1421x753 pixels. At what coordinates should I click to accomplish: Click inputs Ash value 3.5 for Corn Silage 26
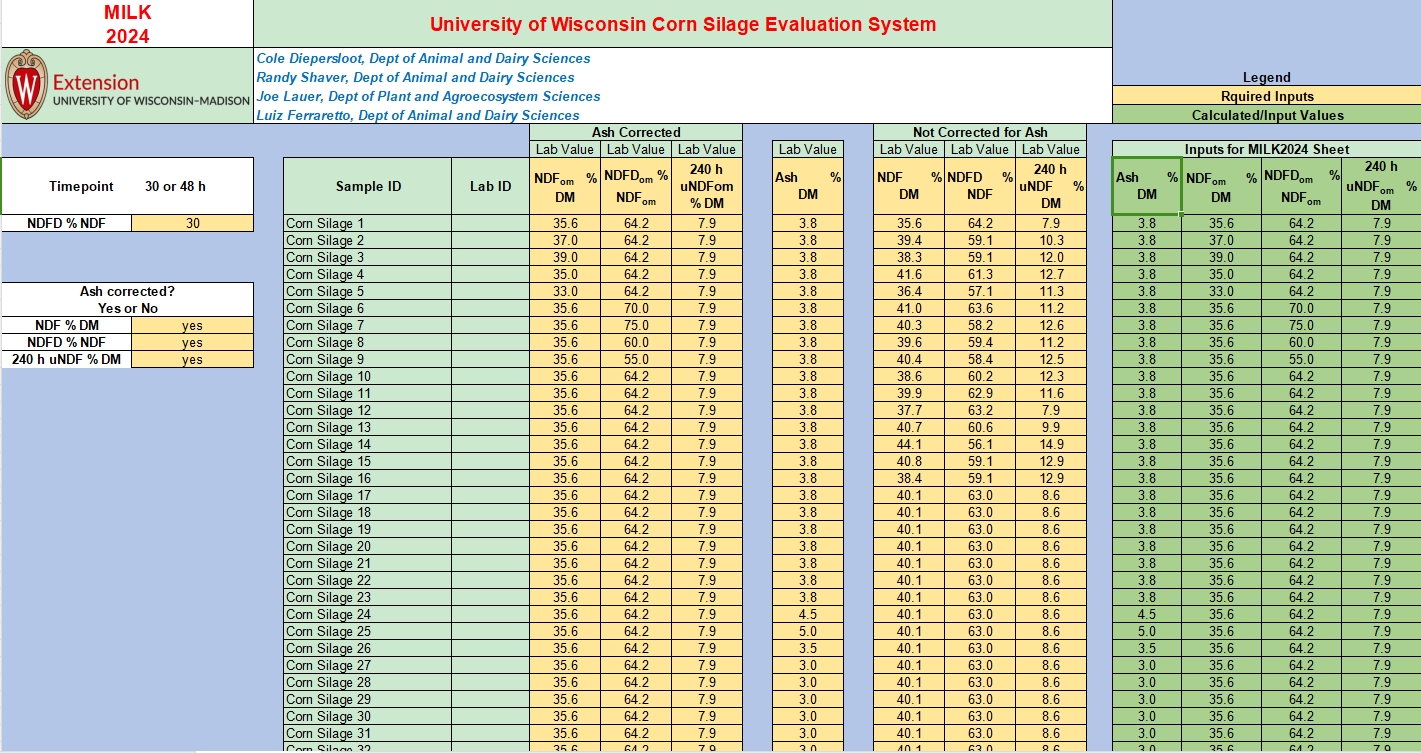[x=1147, y=648]
